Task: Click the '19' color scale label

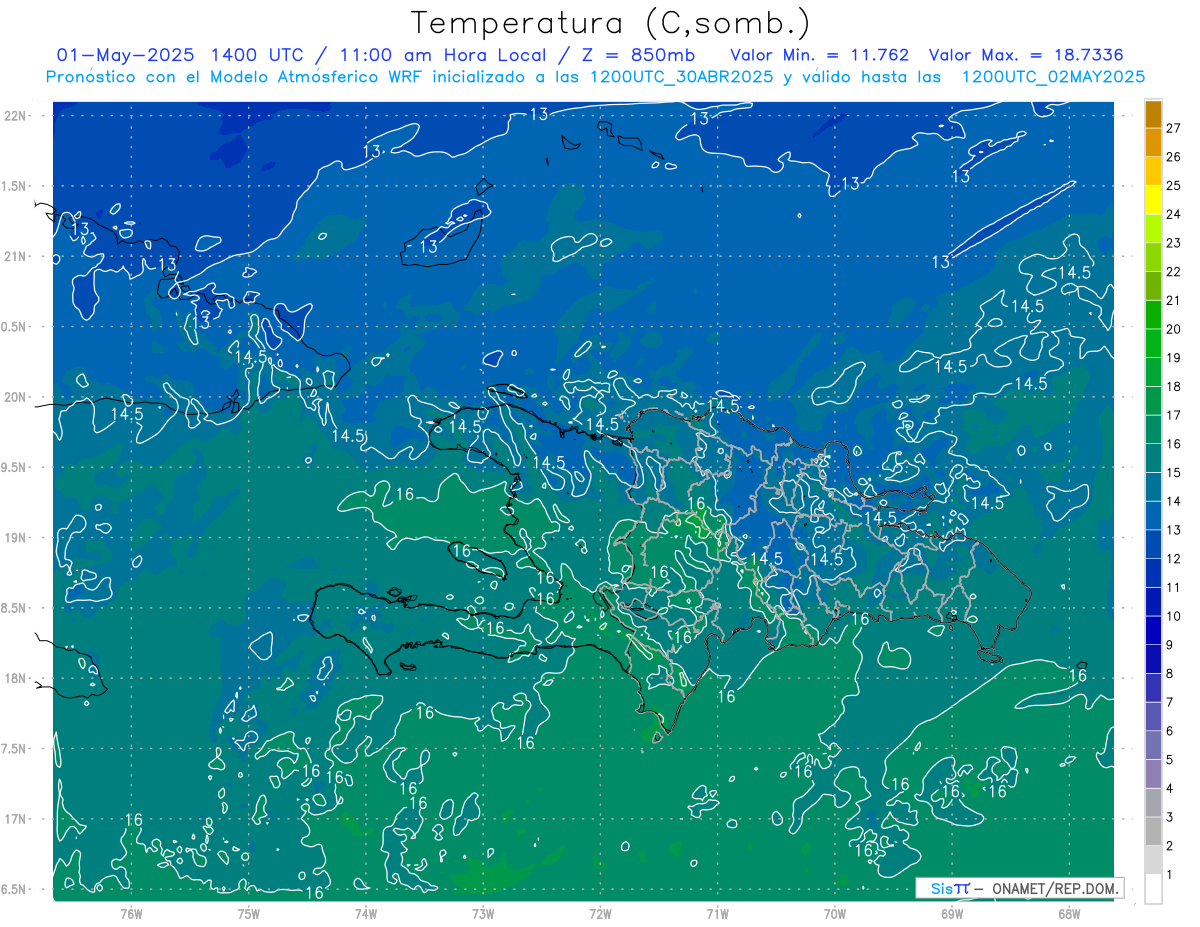Action: [1173, 358]
